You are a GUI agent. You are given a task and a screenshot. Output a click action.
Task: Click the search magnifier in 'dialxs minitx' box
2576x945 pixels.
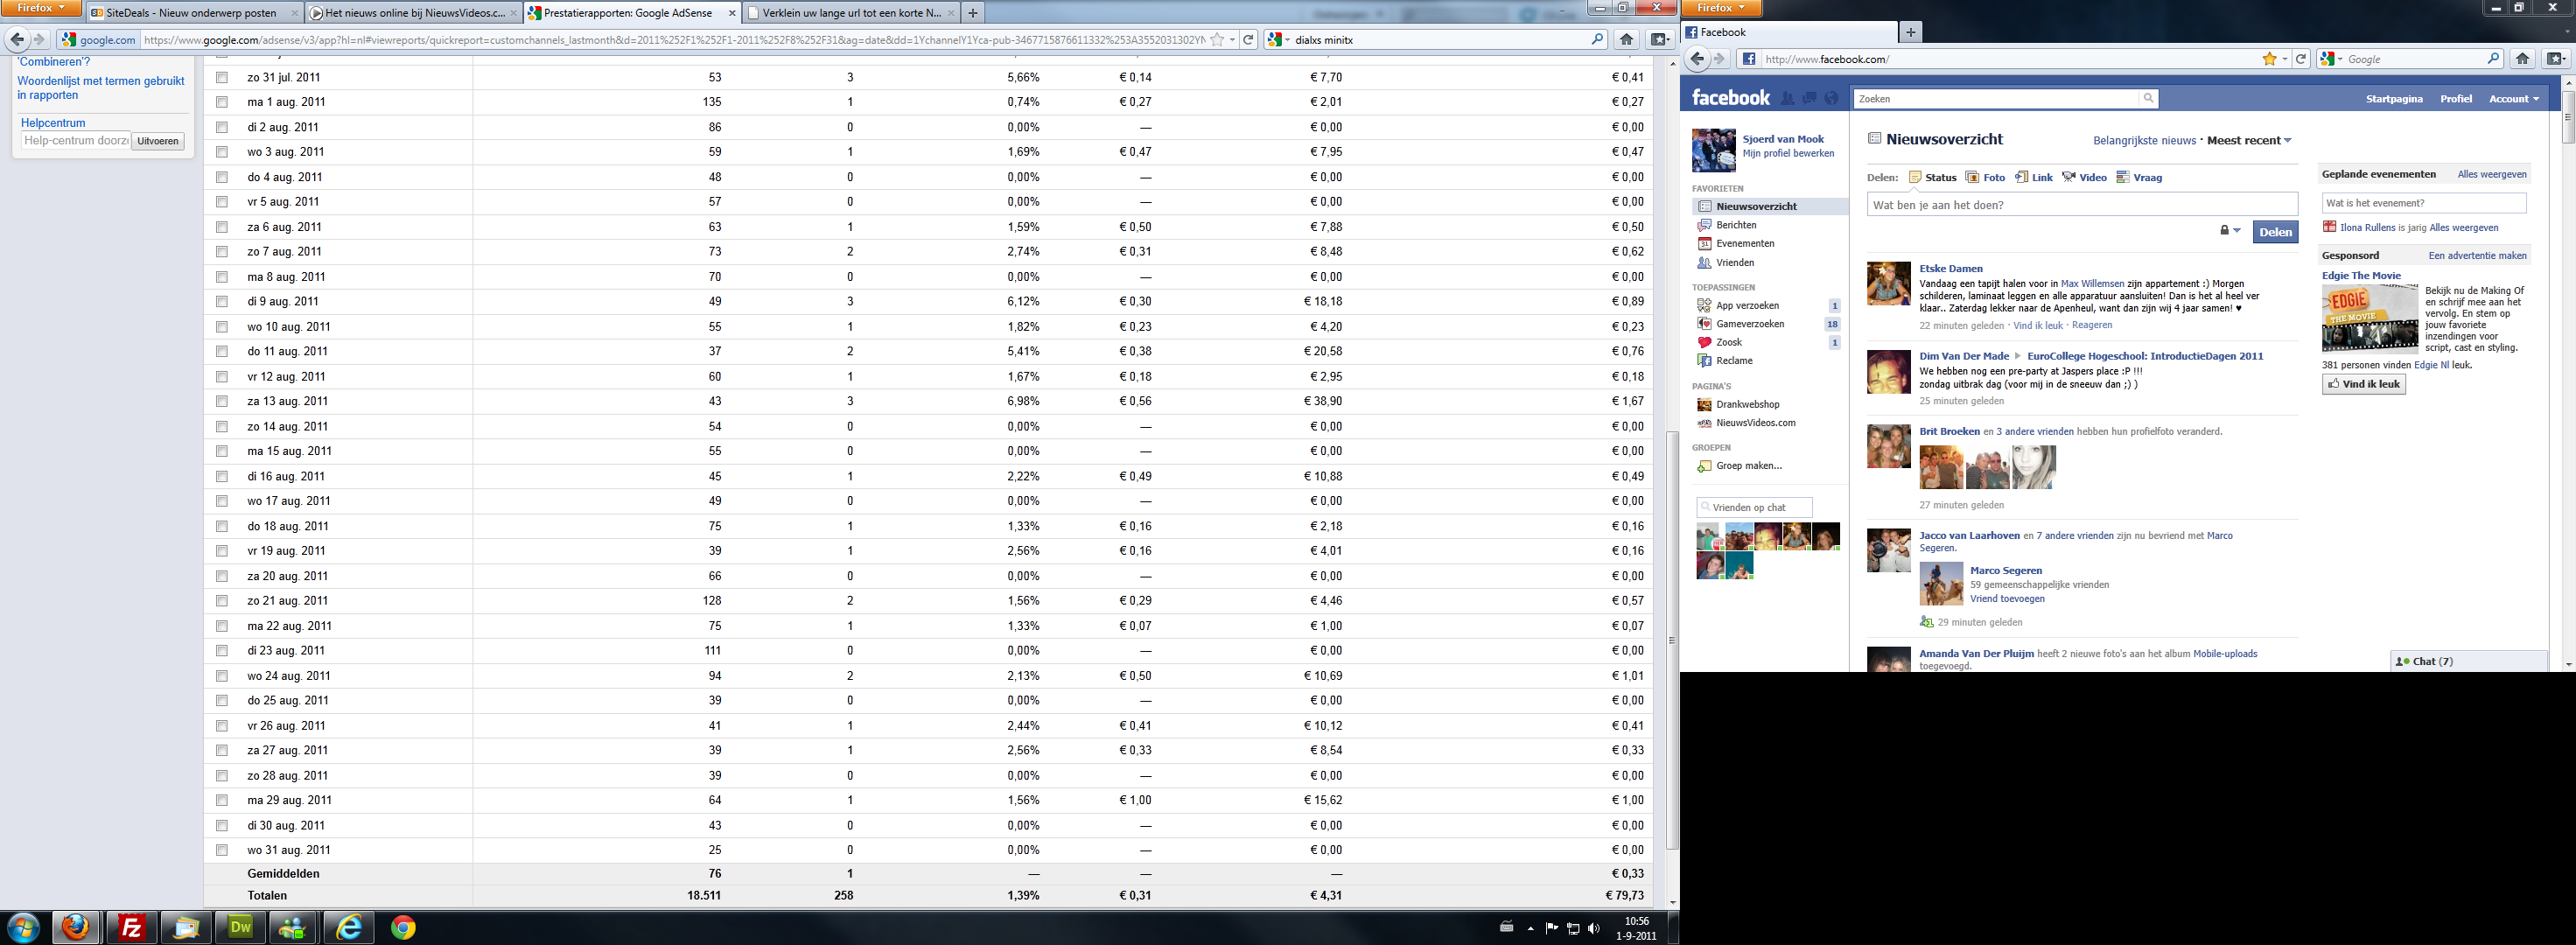[x=1597, y=40]
